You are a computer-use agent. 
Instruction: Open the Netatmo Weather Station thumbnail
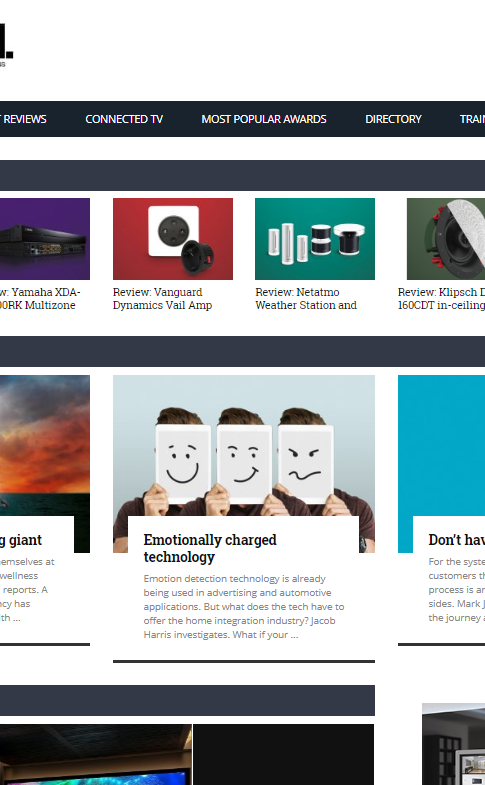(315, 239)
